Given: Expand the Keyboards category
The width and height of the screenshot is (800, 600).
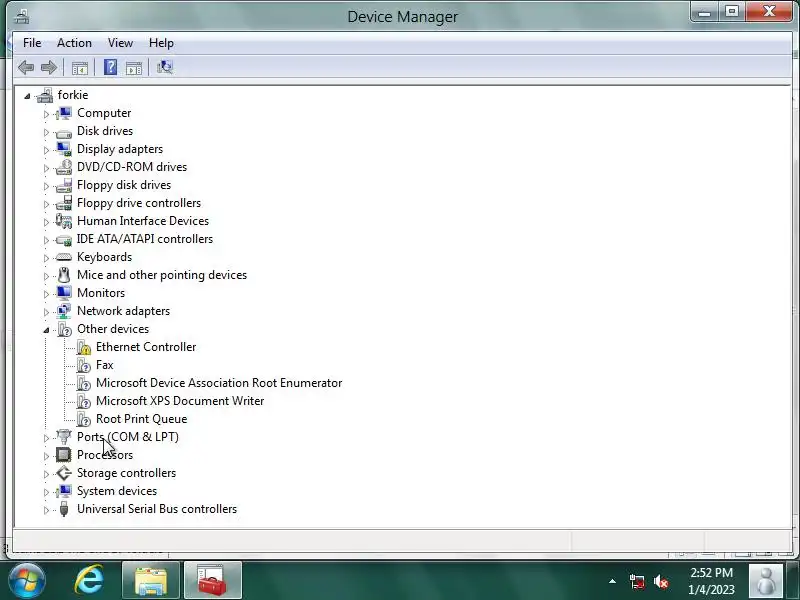Looking at the screenshot, I should (46, 258).
